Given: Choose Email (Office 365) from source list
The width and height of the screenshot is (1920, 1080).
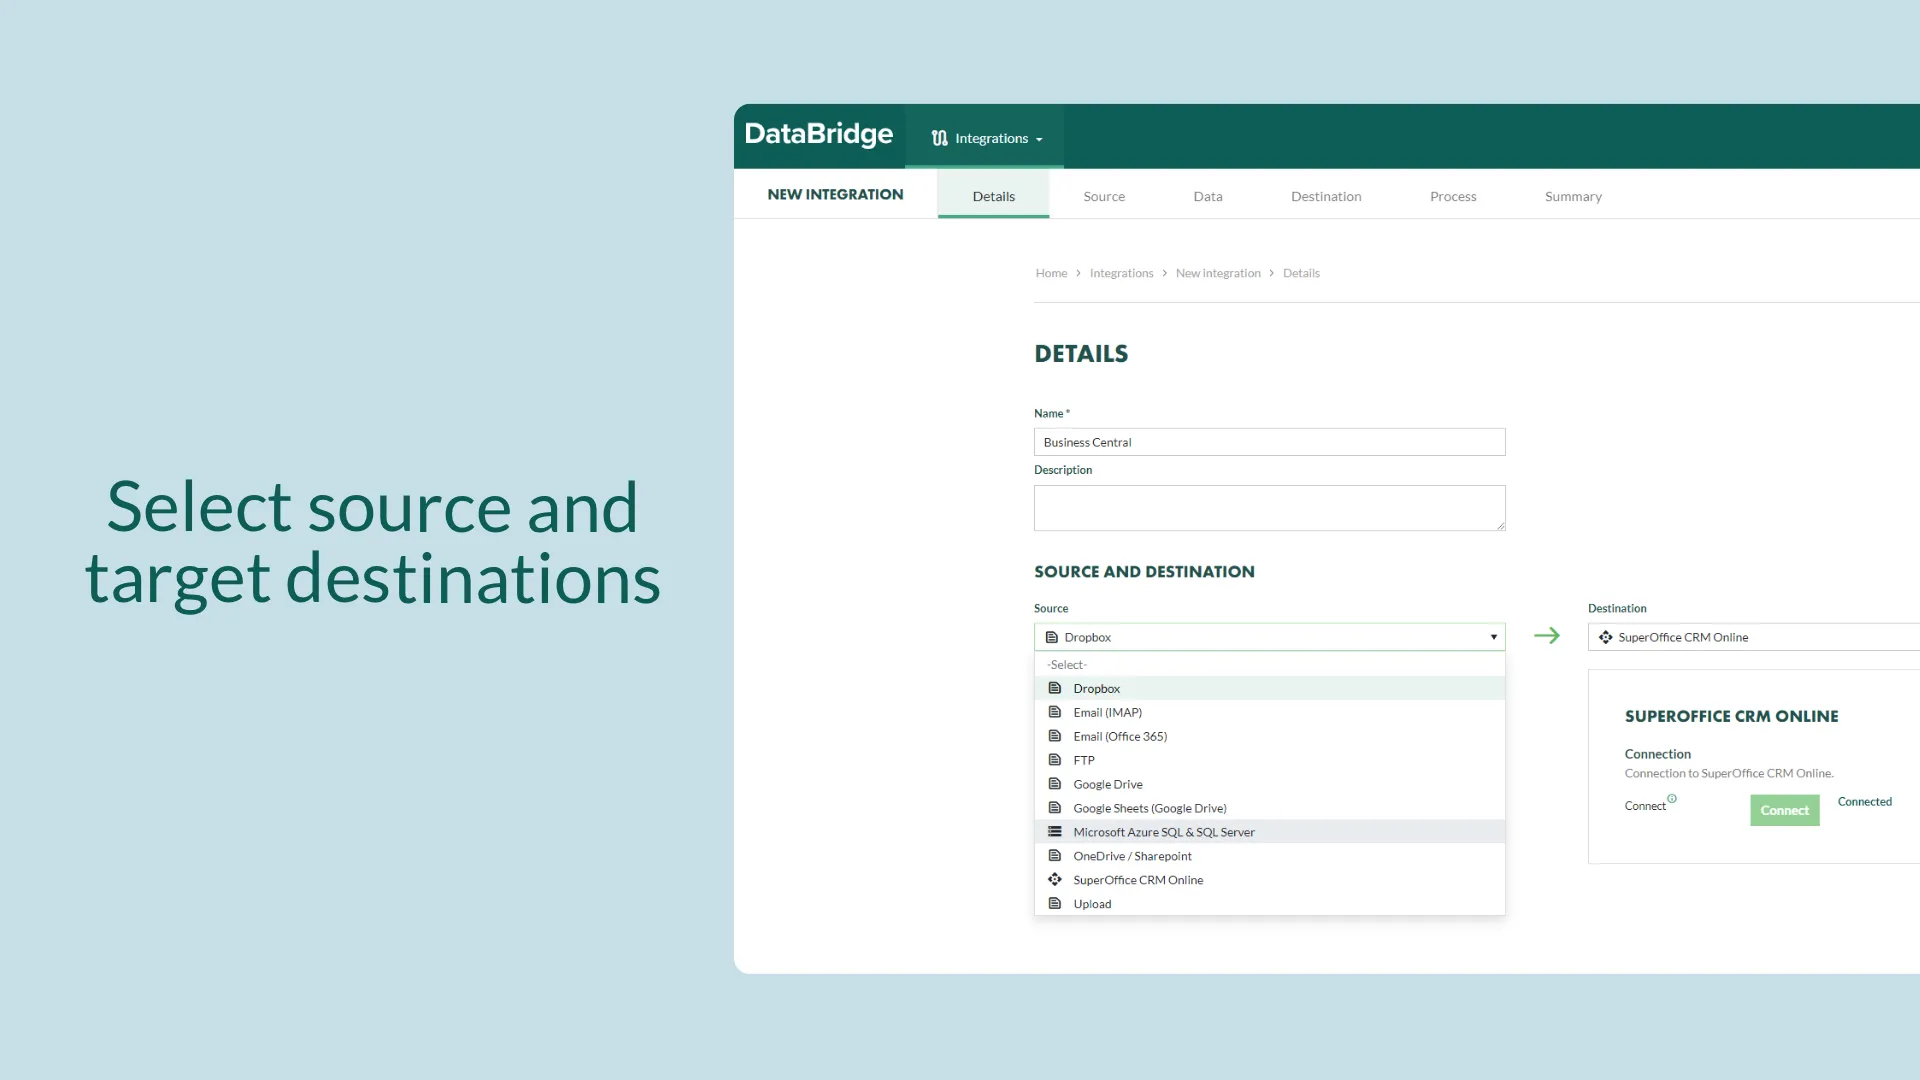Looking at the screenshot, I should pyautogui.click(x=1119, y=736).
